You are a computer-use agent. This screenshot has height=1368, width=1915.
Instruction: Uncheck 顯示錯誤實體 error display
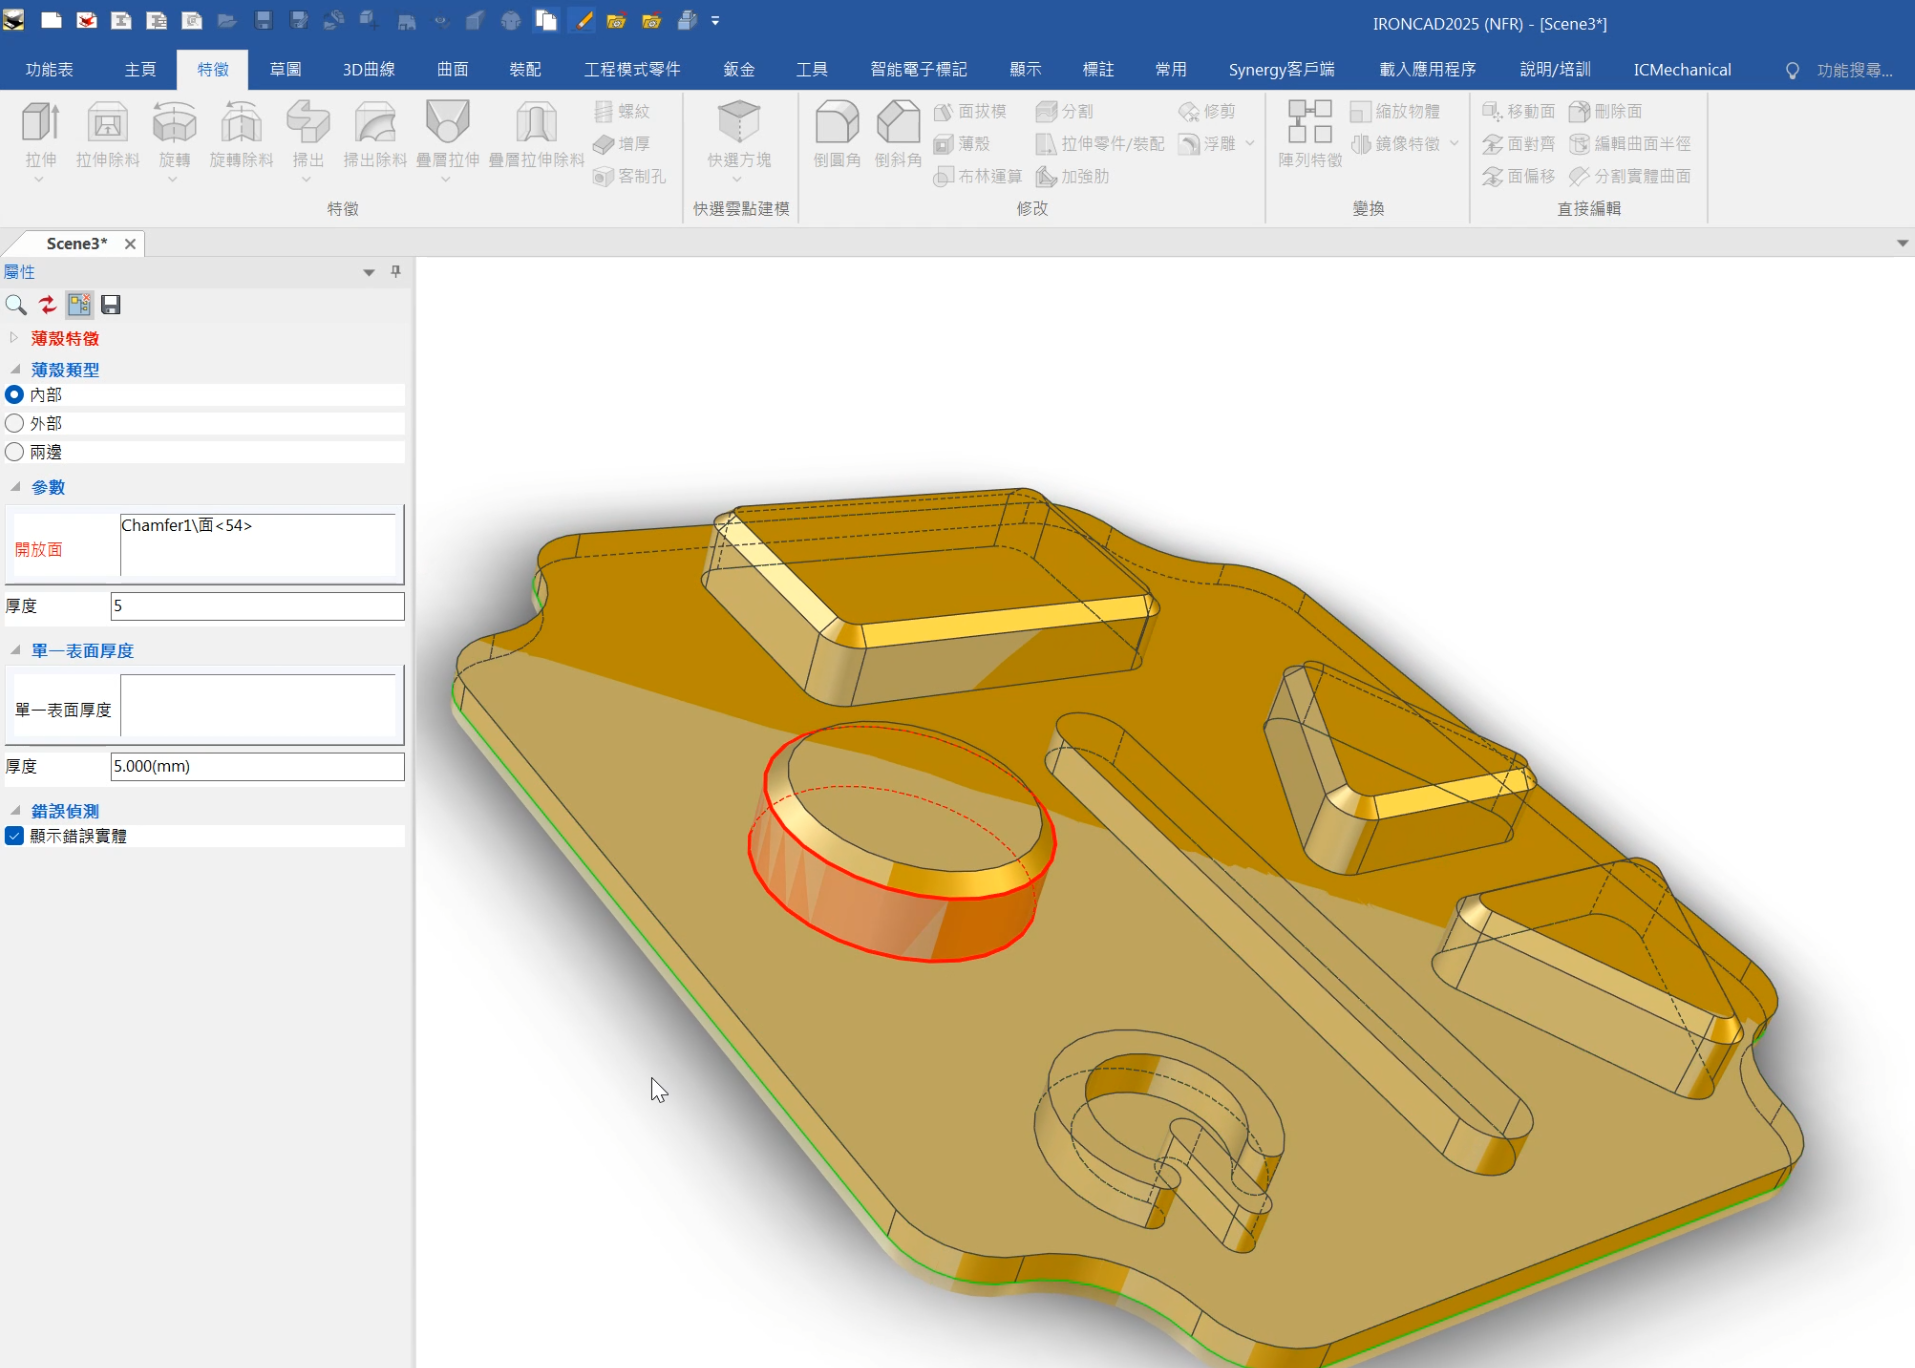[14, 836]
